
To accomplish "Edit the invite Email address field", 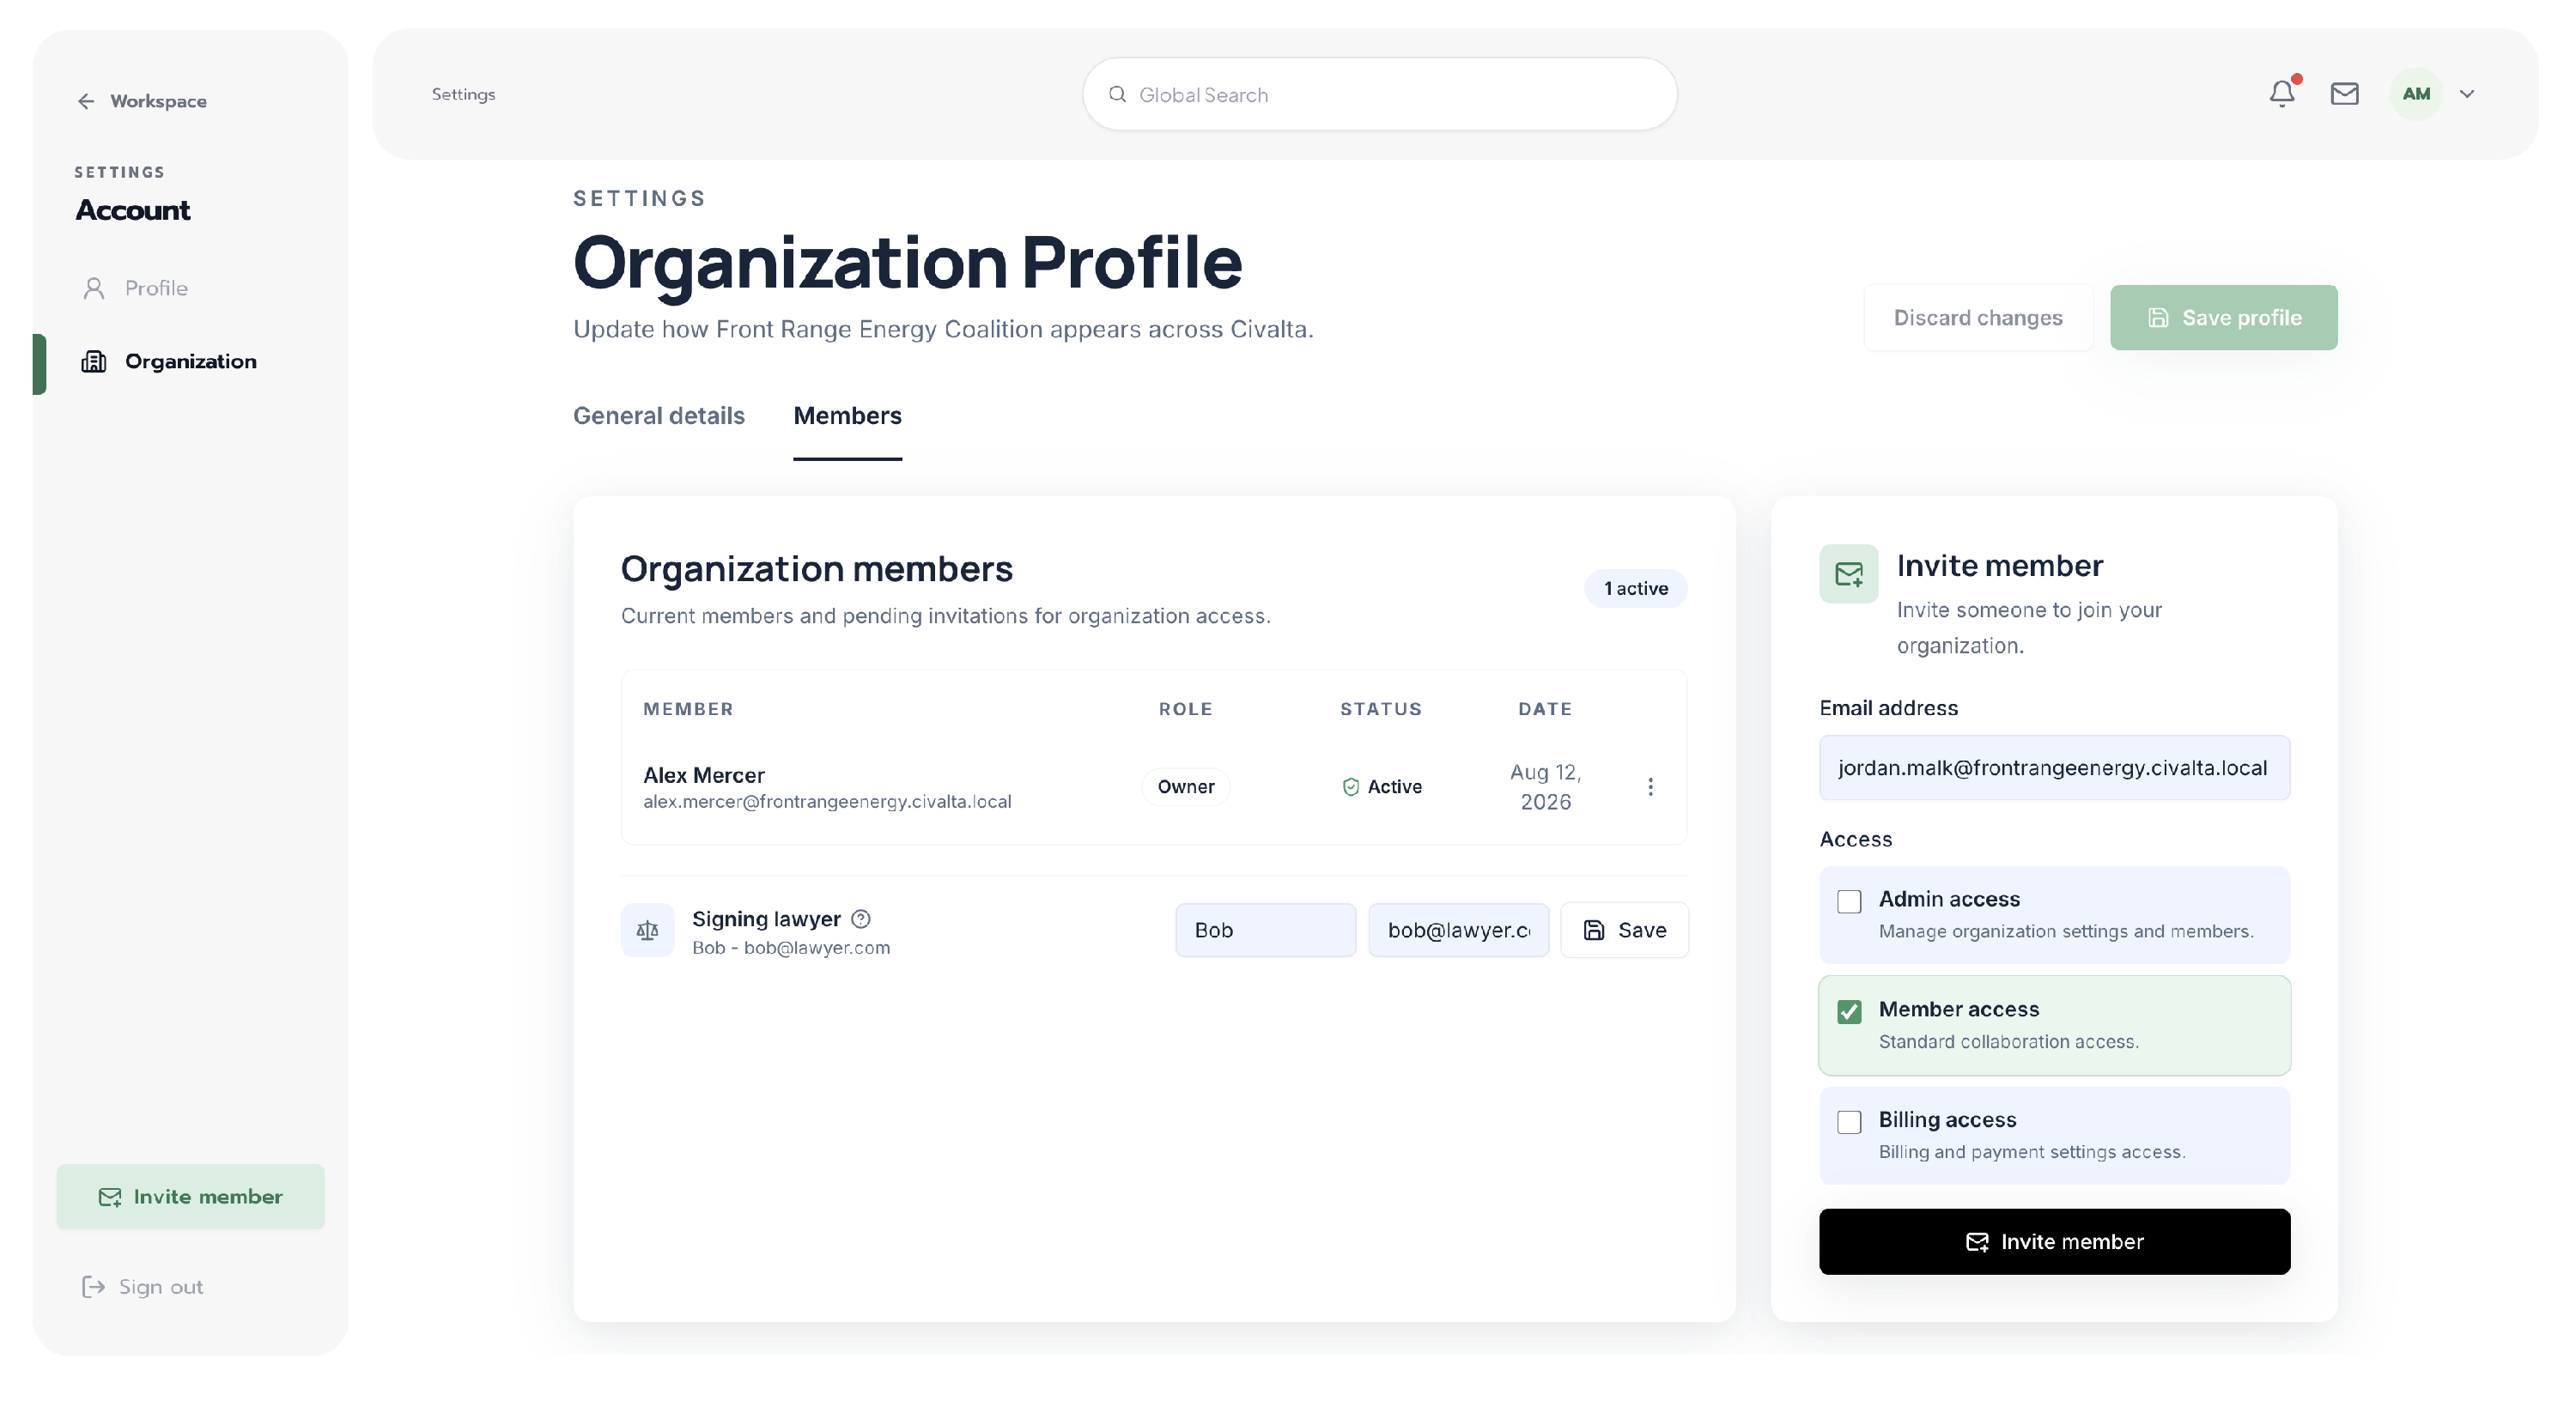I will coord(2054,768).
